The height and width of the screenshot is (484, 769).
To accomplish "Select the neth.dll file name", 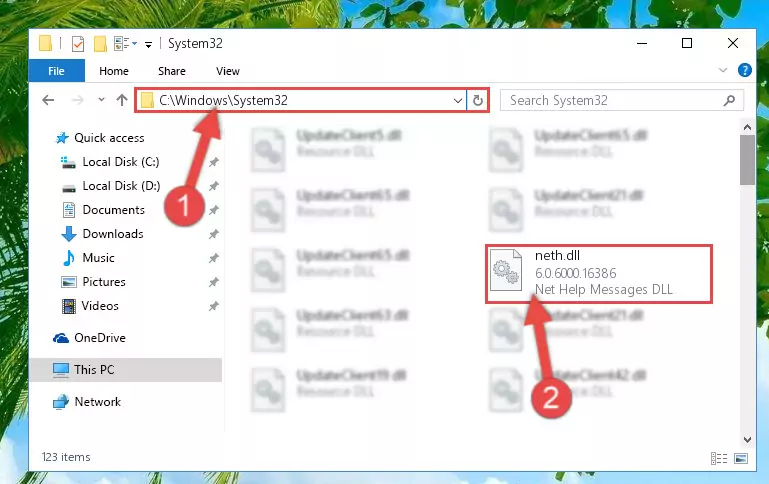I will [557, 255].
